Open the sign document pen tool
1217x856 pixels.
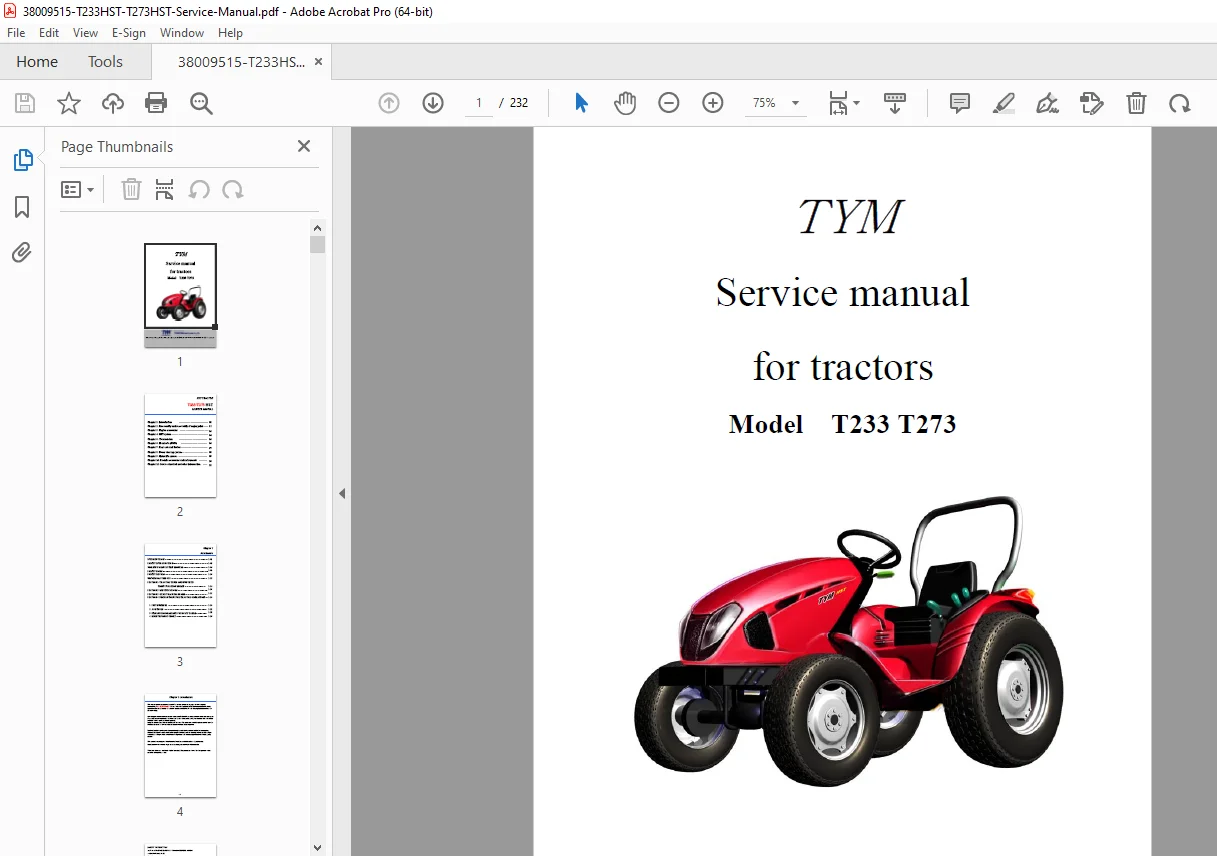[1047, 103]
